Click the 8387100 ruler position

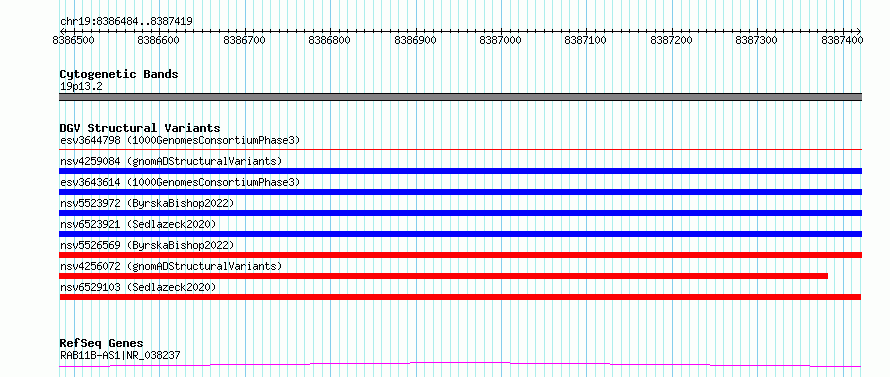[x=586, y=40]
